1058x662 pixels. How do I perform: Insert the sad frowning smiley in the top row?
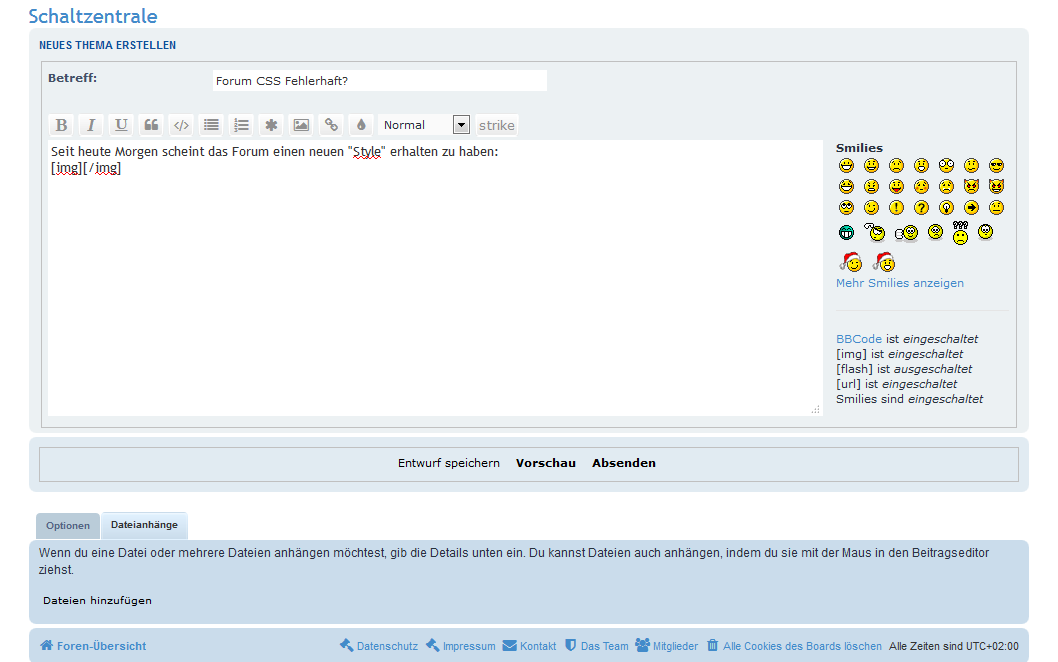point(896,165)
